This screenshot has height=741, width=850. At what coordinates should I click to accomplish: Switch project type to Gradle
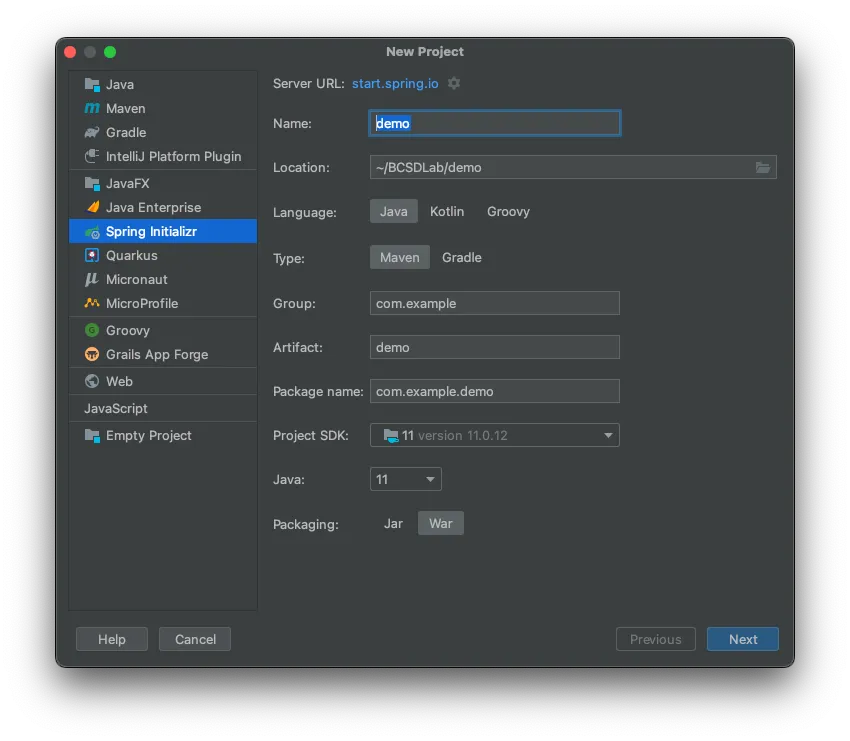click(x=462, y=257)
